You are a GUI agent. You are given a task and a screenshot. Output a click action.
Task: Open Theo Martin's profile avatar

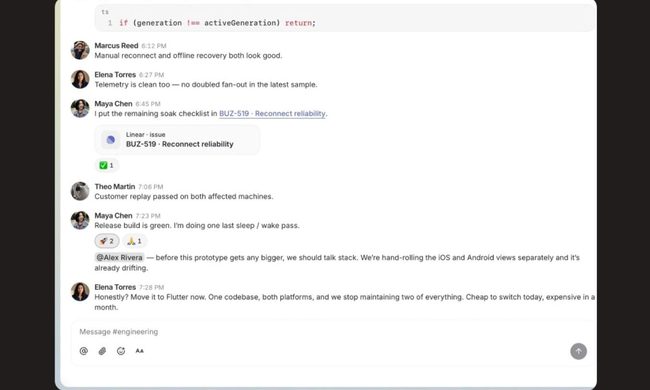[x=80, y=191]
